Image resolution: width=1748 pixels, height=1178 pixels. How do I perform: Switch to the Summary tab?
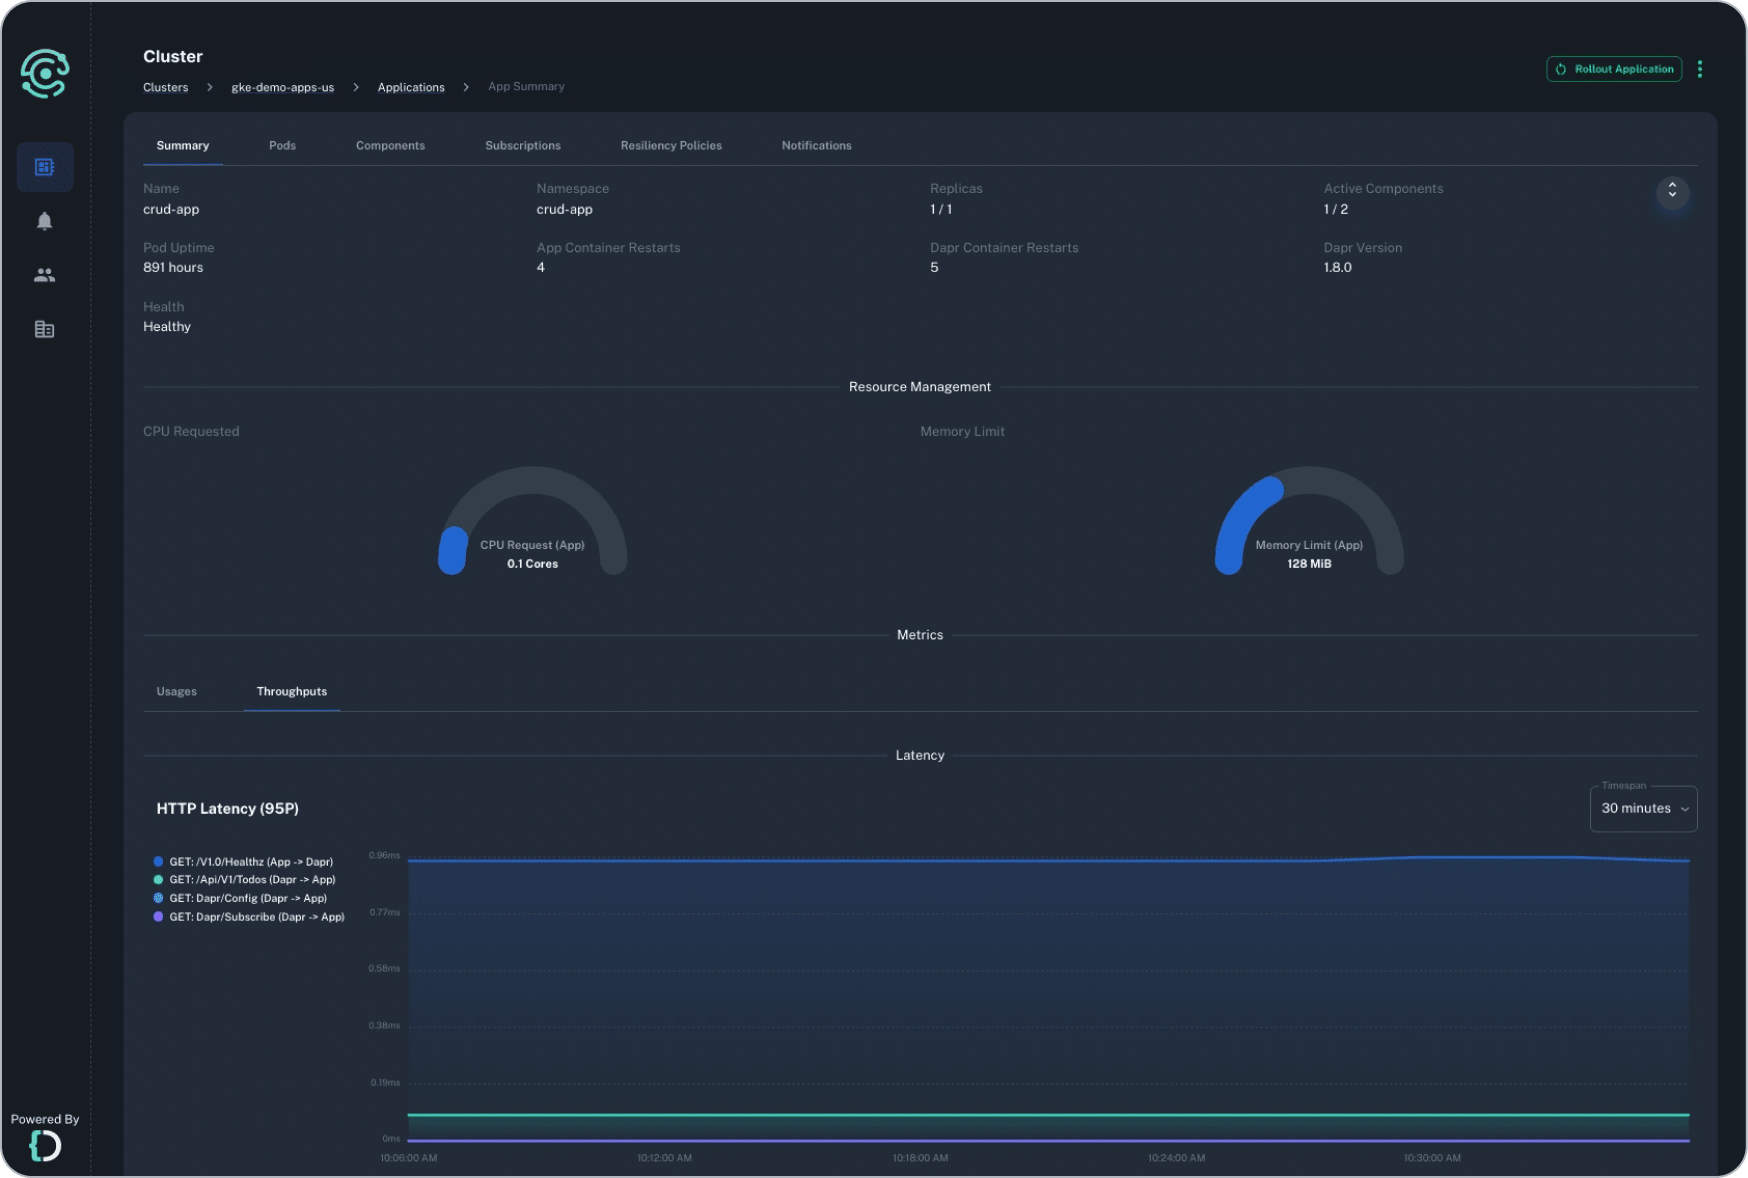click(183, 146)
